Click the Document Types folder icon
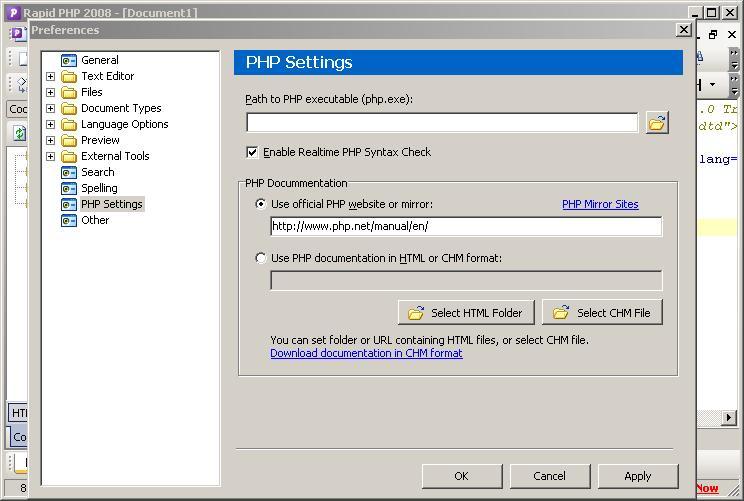 coord(69,109)
